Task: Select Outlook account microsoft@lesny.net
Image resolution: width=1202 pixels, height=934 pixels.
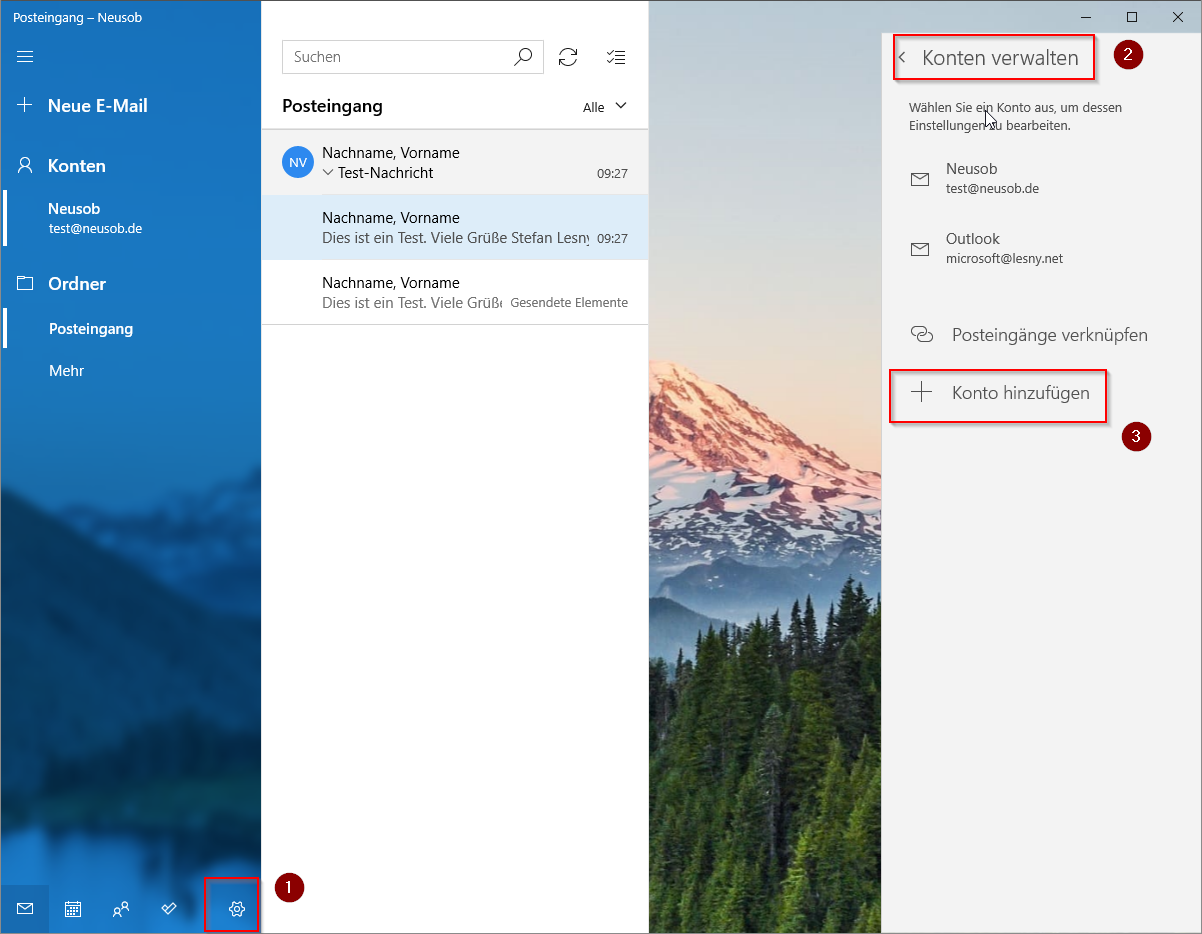Action: tap(1003, 249)
